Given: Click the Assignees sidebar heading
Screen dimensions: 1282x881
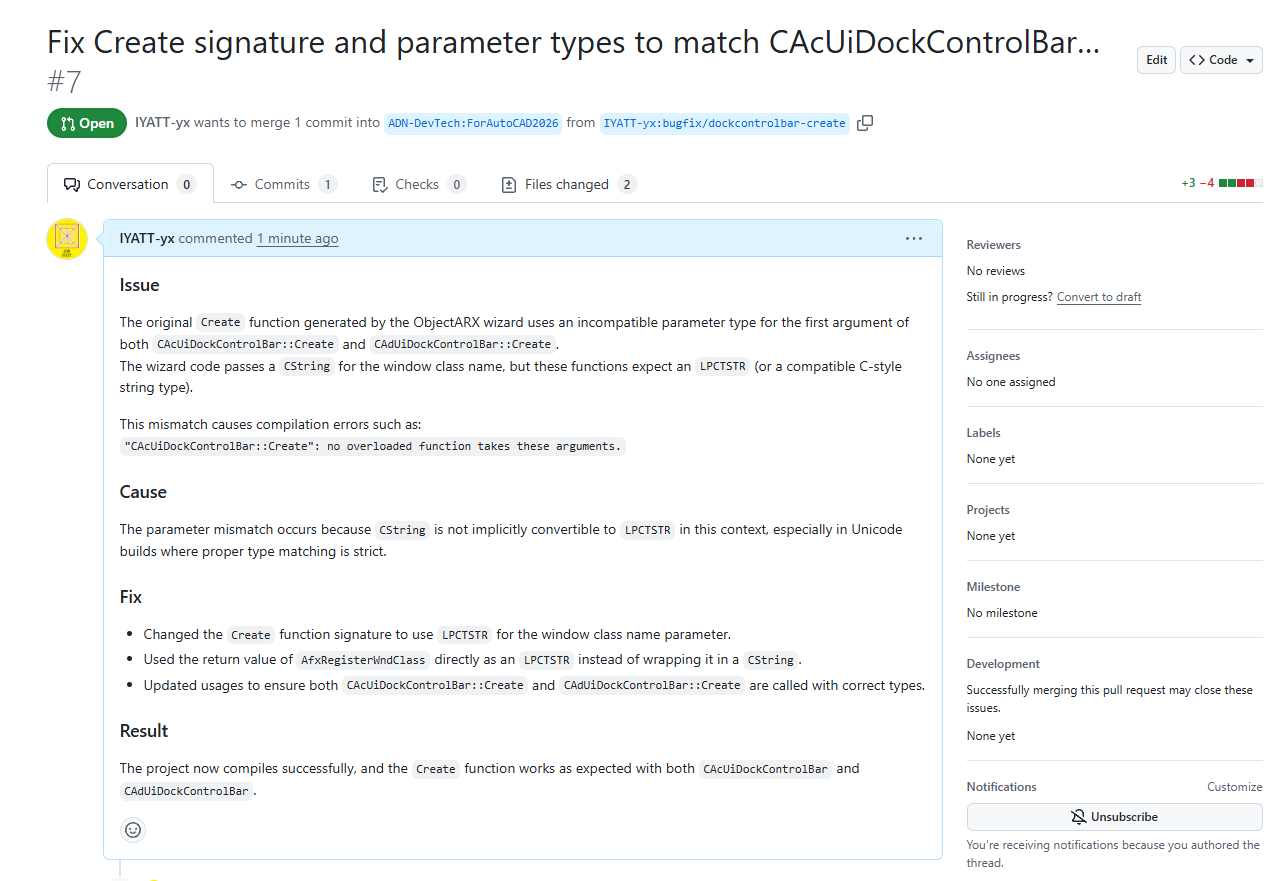Looking at the screenshot, I should click(x=993, y=356).
